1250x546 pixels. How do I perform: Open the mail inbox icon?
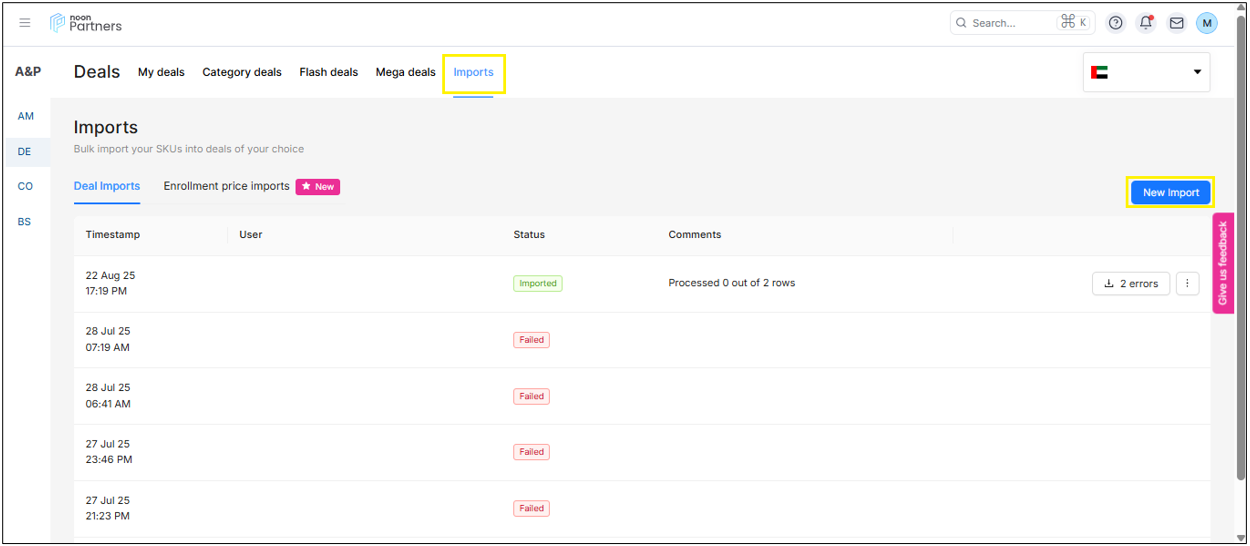pyautogui.click(x=1176, y=23)
